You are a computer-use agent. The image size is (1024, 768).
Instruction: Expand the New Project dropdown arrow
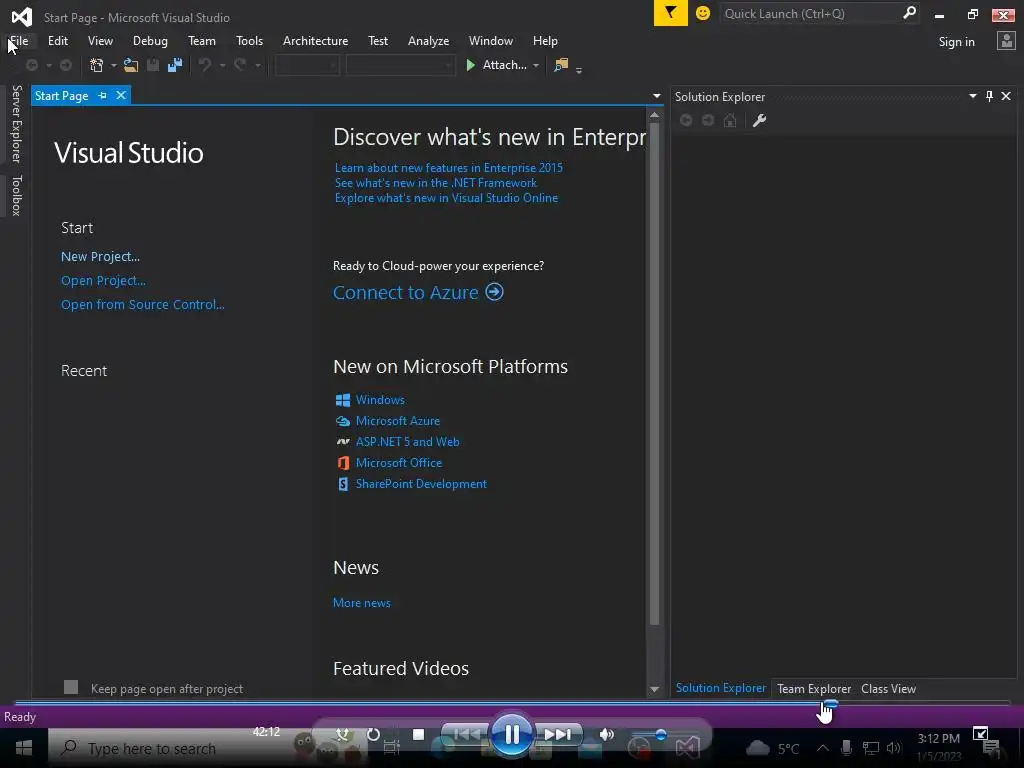pyautogui.click(x=113, y=65)
